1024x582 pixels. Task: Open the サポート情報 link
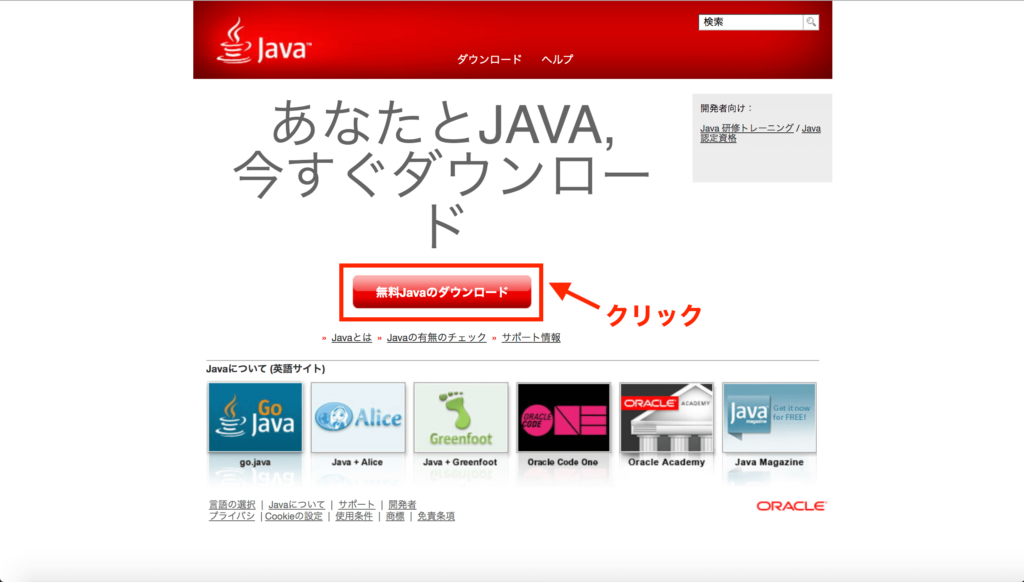[x=531, y=338]
